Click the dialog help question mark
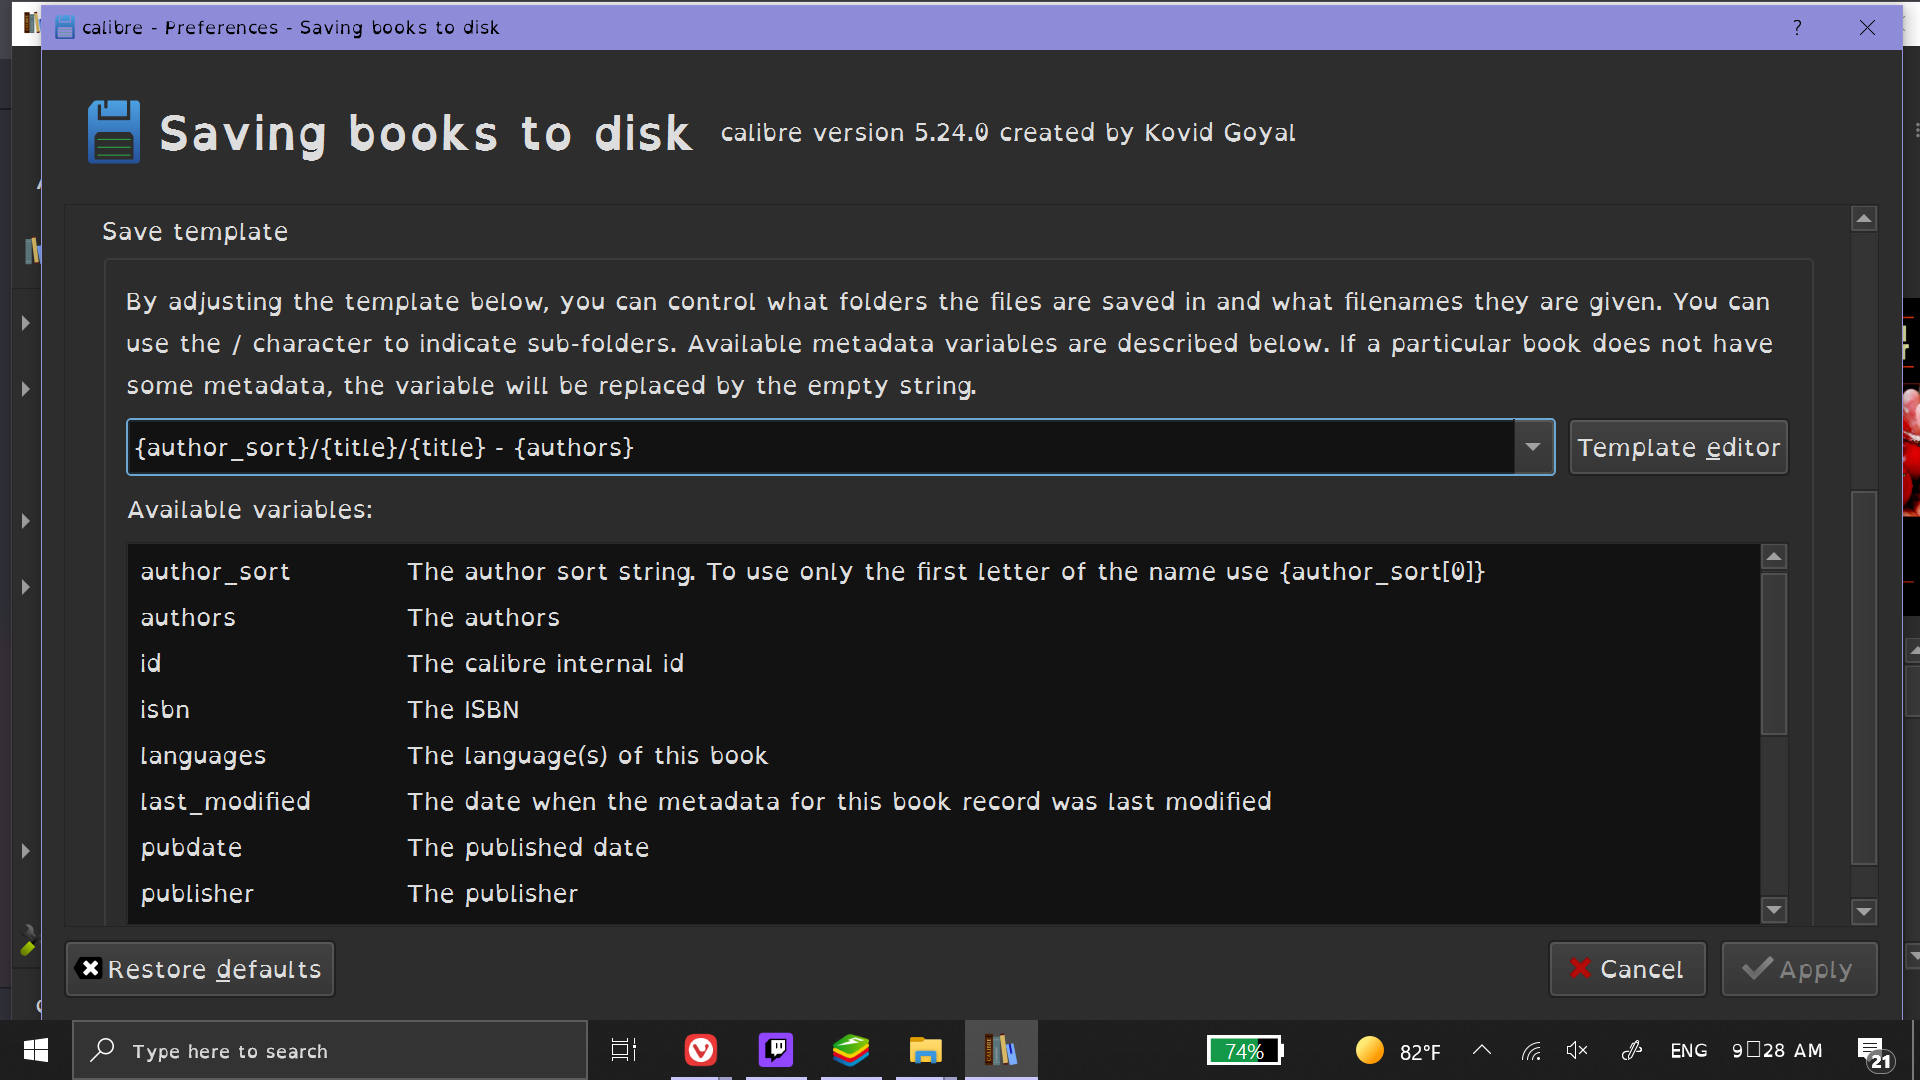 (1797, 27)
